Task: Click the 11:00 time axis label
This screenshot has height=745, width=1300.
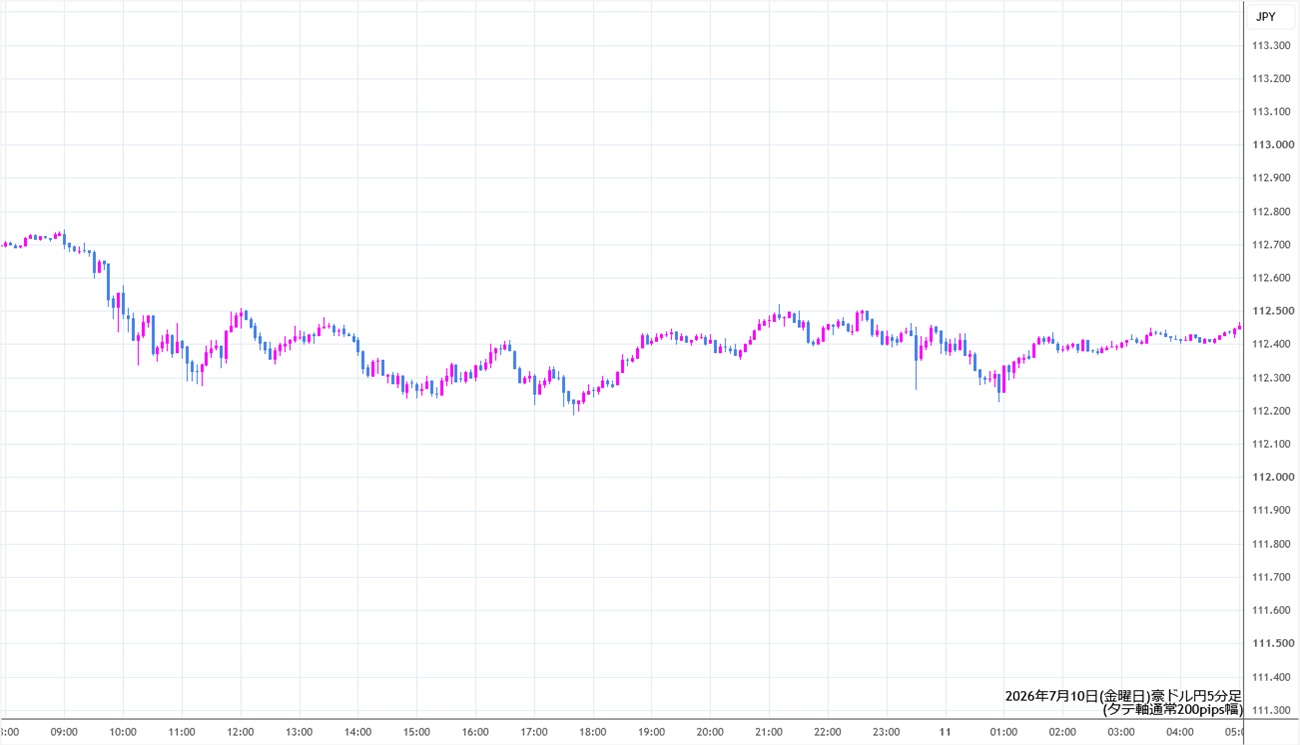Action: [182, 732]
